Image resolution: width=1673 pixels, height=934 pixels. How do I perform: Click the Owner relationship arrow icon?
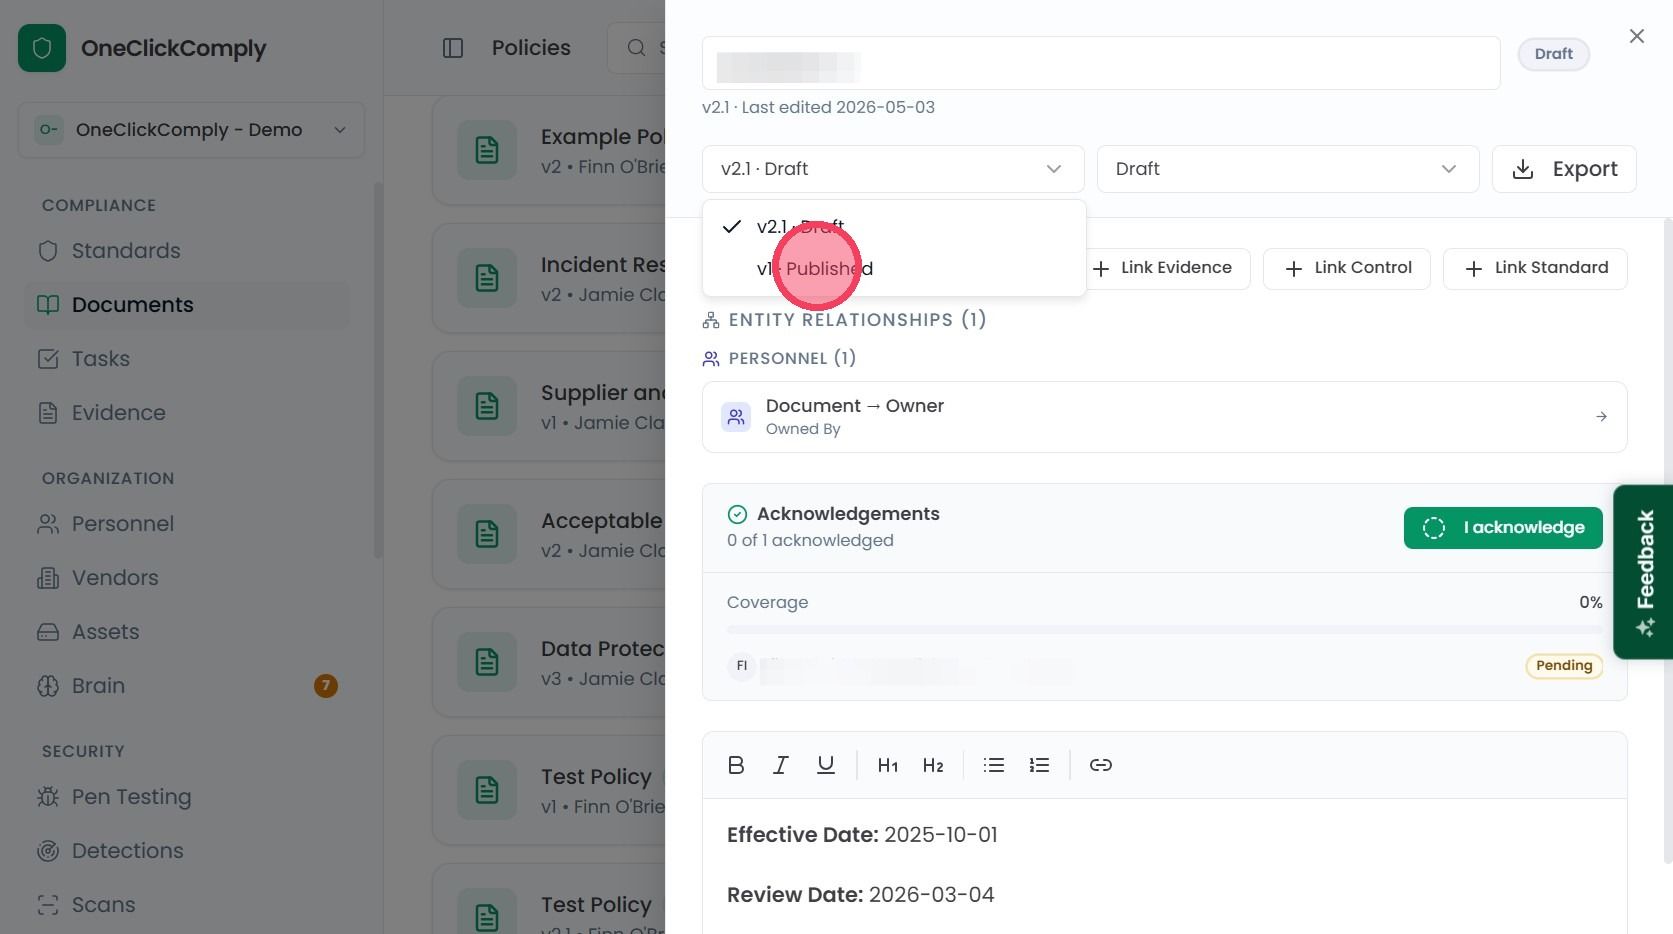pyautogui.click(x=1601, y=417)
